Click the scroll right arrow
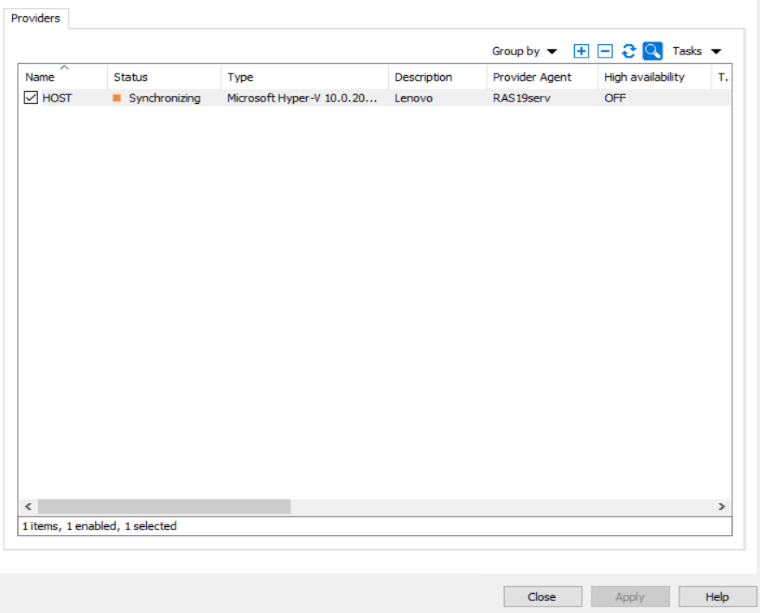The height and width of the screenshot is (613, 760). click(722, 507)
